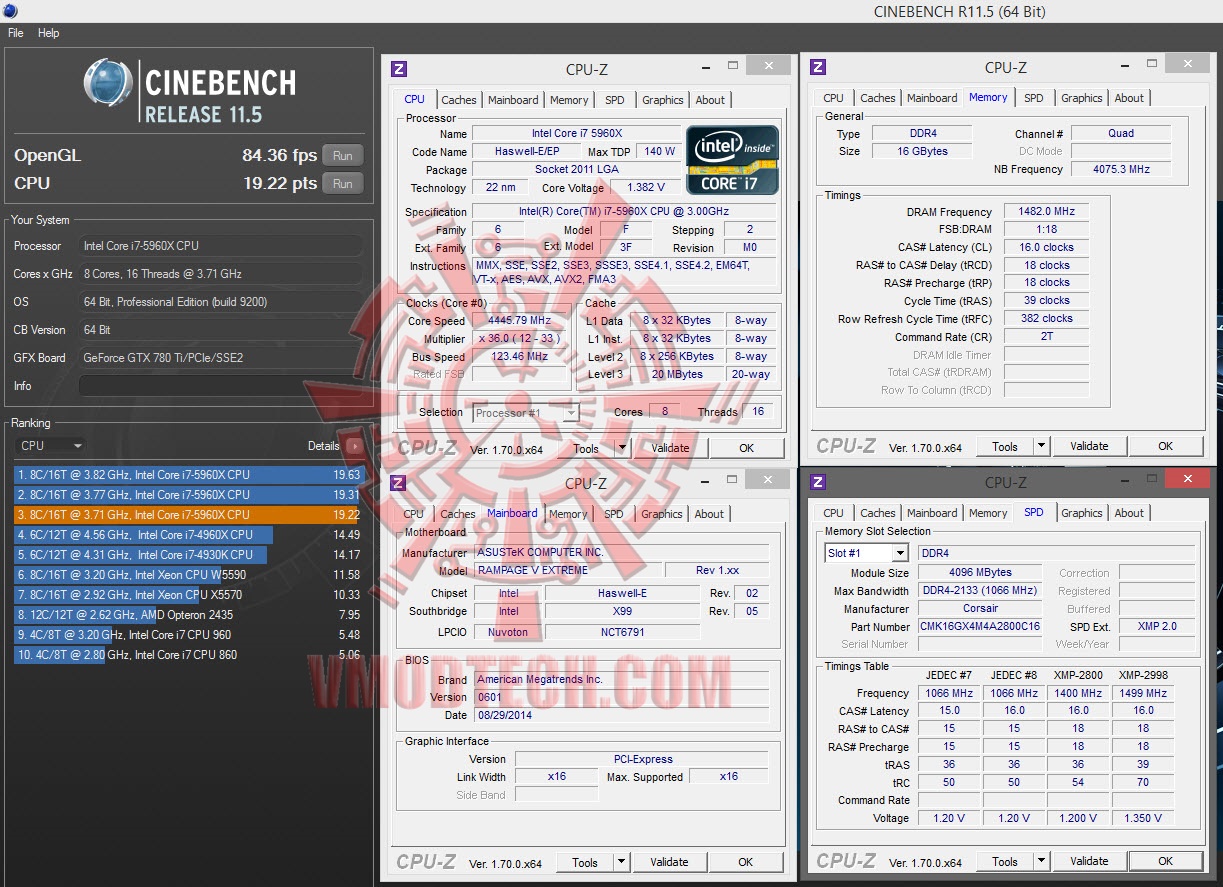Switch to SPD tab in Mainboard window
This screenshot has width=1223, height=887.
(x=614, y=514)
